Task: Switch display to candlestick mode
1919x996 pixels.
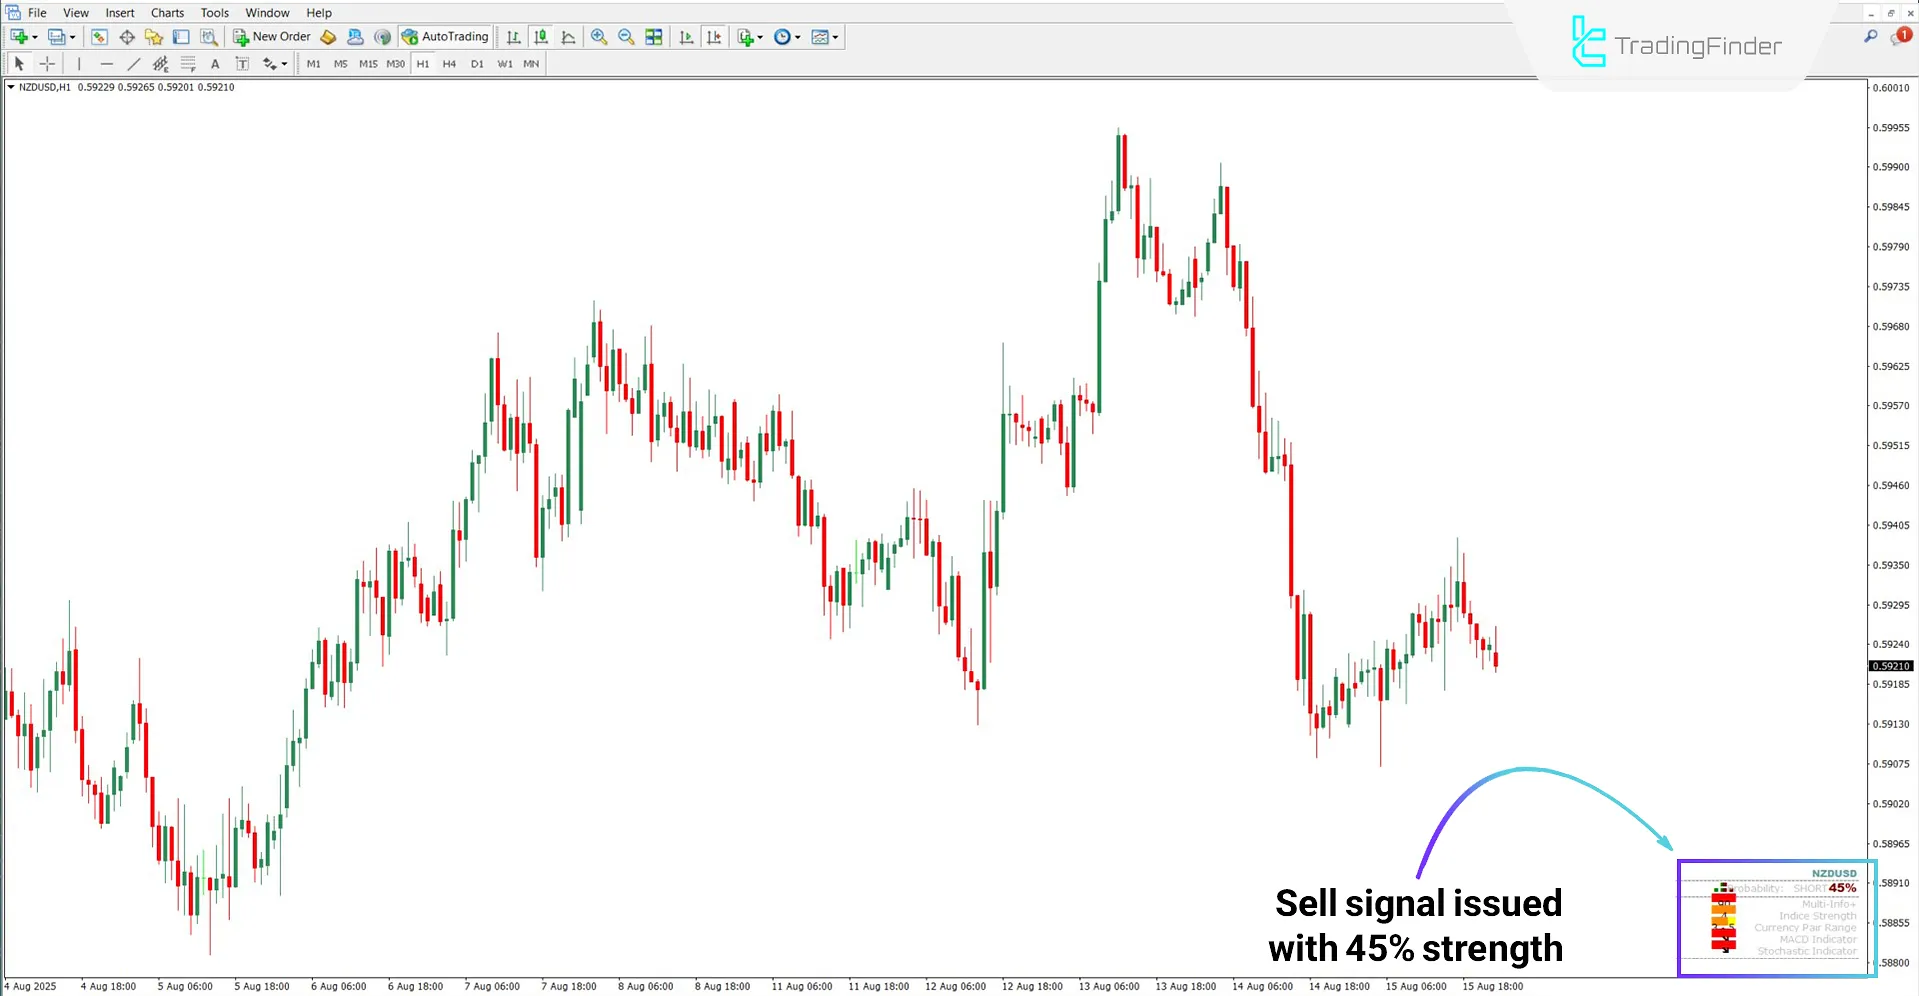Action: tap(541, 36)
